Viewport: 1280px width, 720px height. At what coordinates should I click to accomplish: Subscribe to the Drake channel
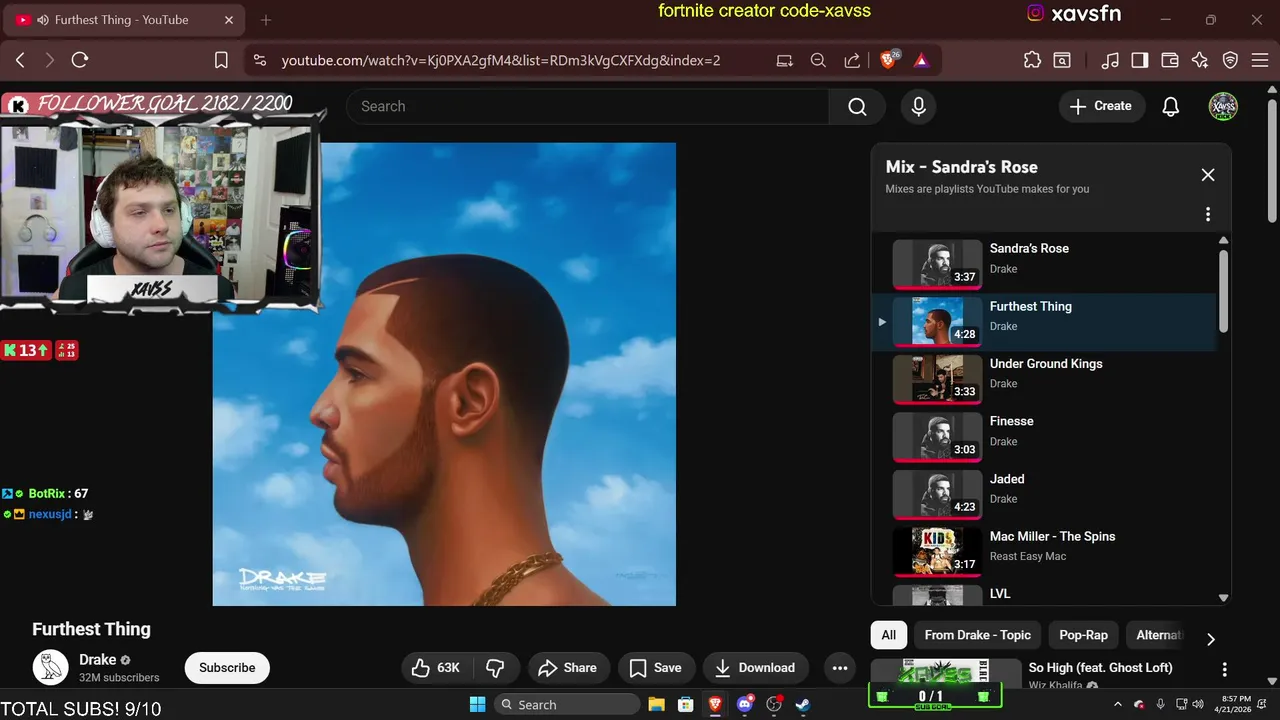tap(227, 668)
